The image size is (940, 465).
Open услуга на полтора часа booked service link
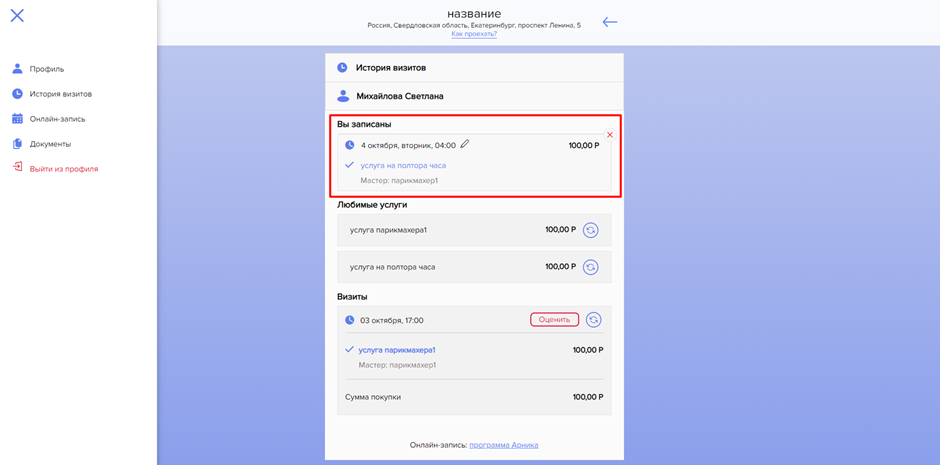(403, 165)
